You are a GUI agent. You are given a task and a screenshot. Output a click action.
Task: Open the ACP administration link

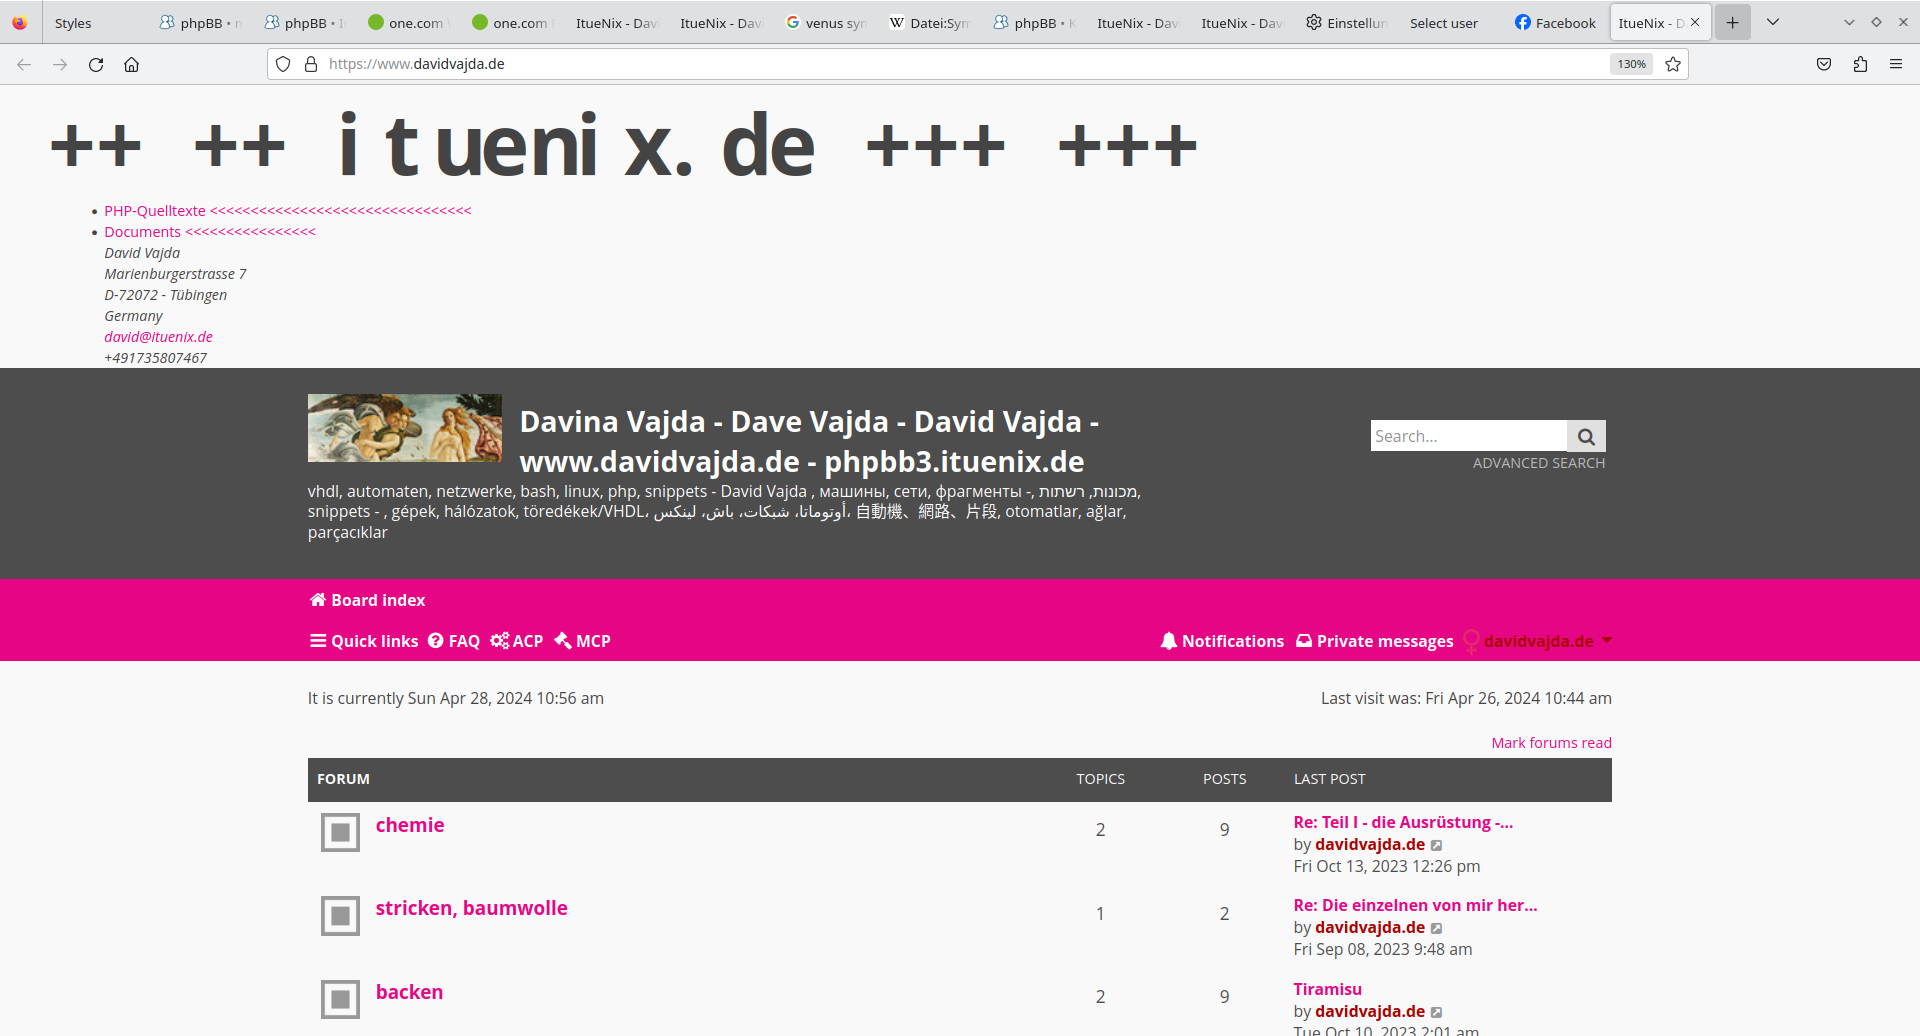(517, 641)
